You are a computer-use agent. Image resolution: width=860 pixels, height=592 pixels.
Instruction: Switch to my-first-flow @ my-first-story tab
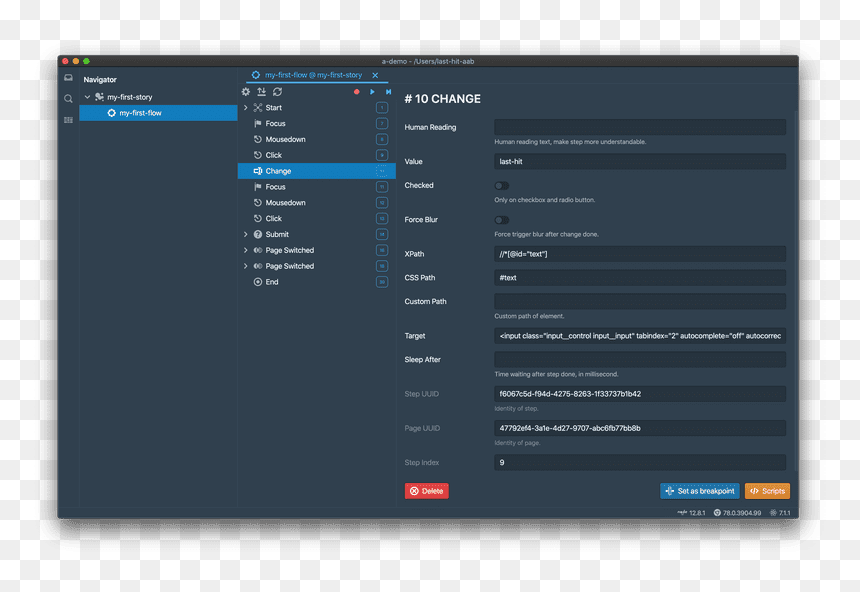pyautogui.click(x=313, y=75)
